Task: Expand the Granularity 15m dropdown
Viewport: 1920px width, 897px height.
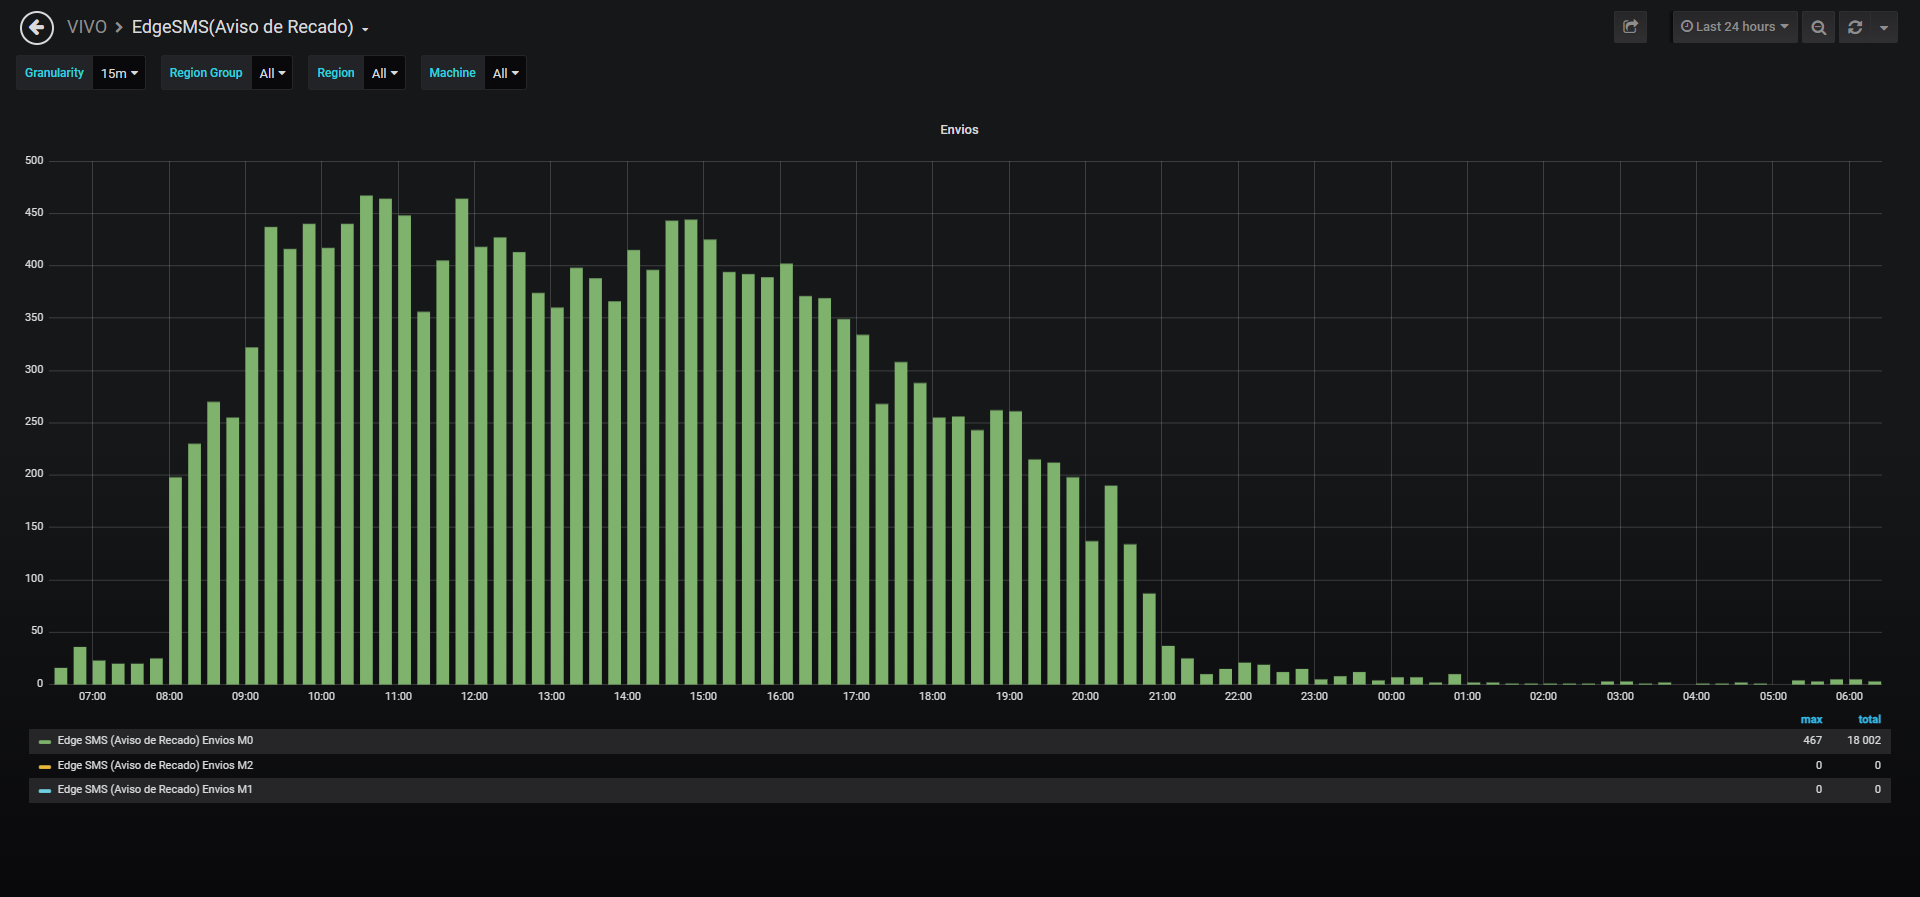Action: pyautogui.click(x=120, y=73)
